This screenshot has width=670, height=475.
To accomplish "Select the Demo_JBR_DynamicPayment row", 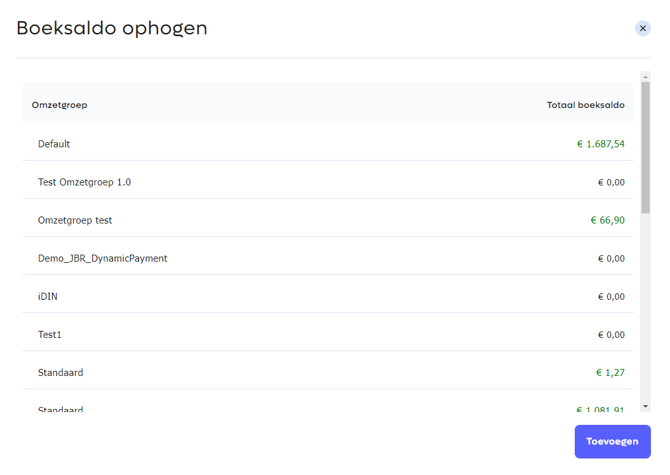I will [x=328, y=258].
